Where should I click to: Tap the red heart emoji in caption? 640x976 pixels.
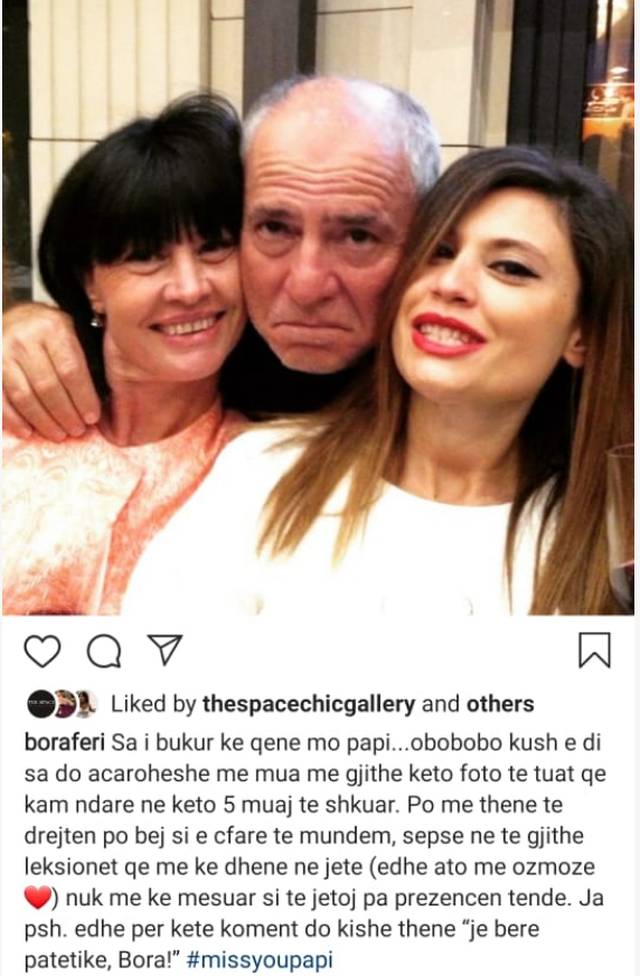pos(37,898)
